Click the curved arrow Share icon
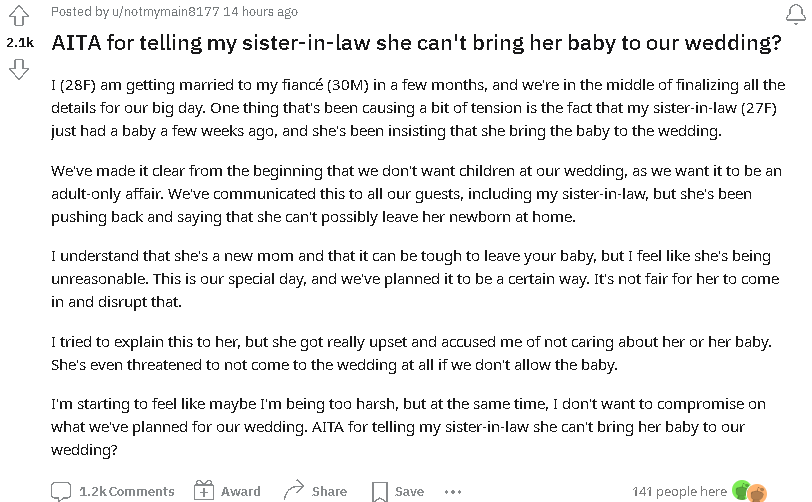 click(294, 490)
